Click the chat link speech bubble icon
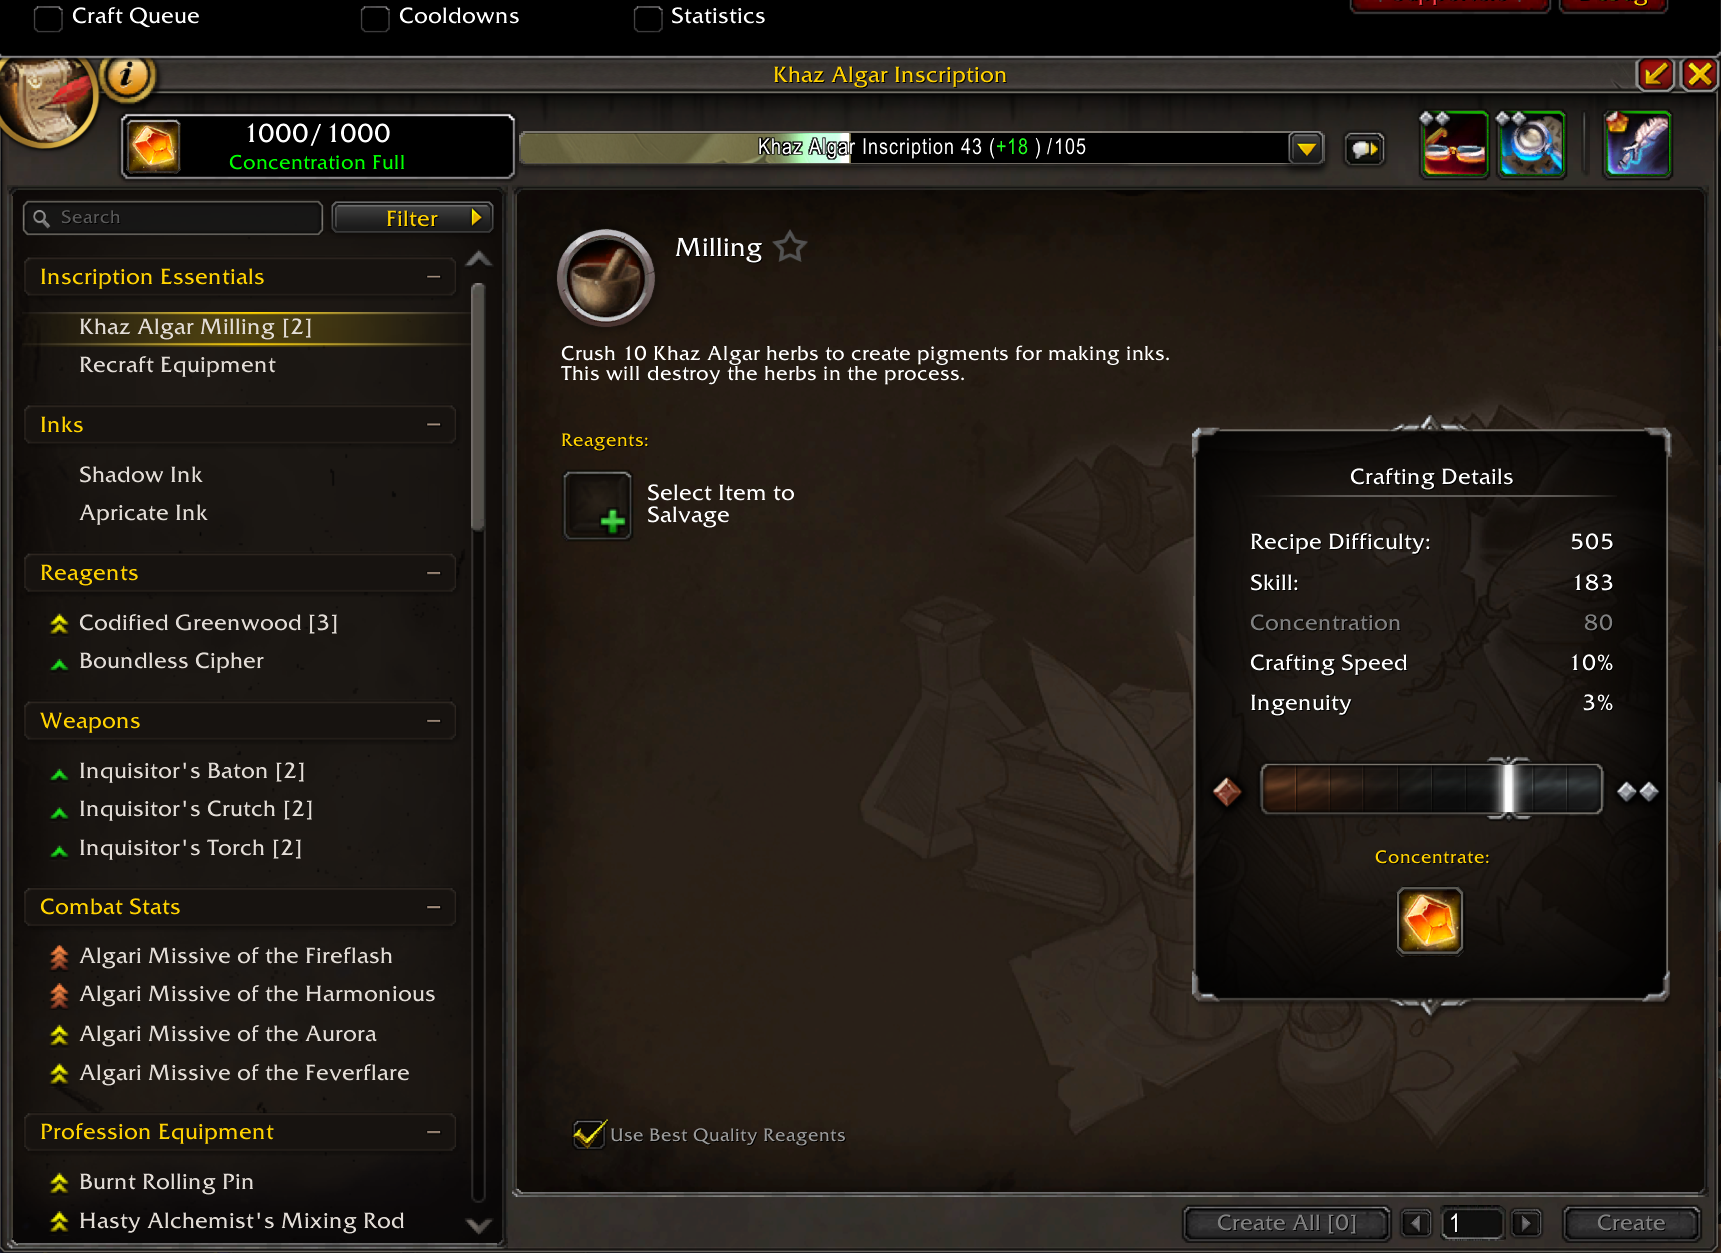The width and height of the screenshot is (1721, 1253). click(x=1364, y=149)
